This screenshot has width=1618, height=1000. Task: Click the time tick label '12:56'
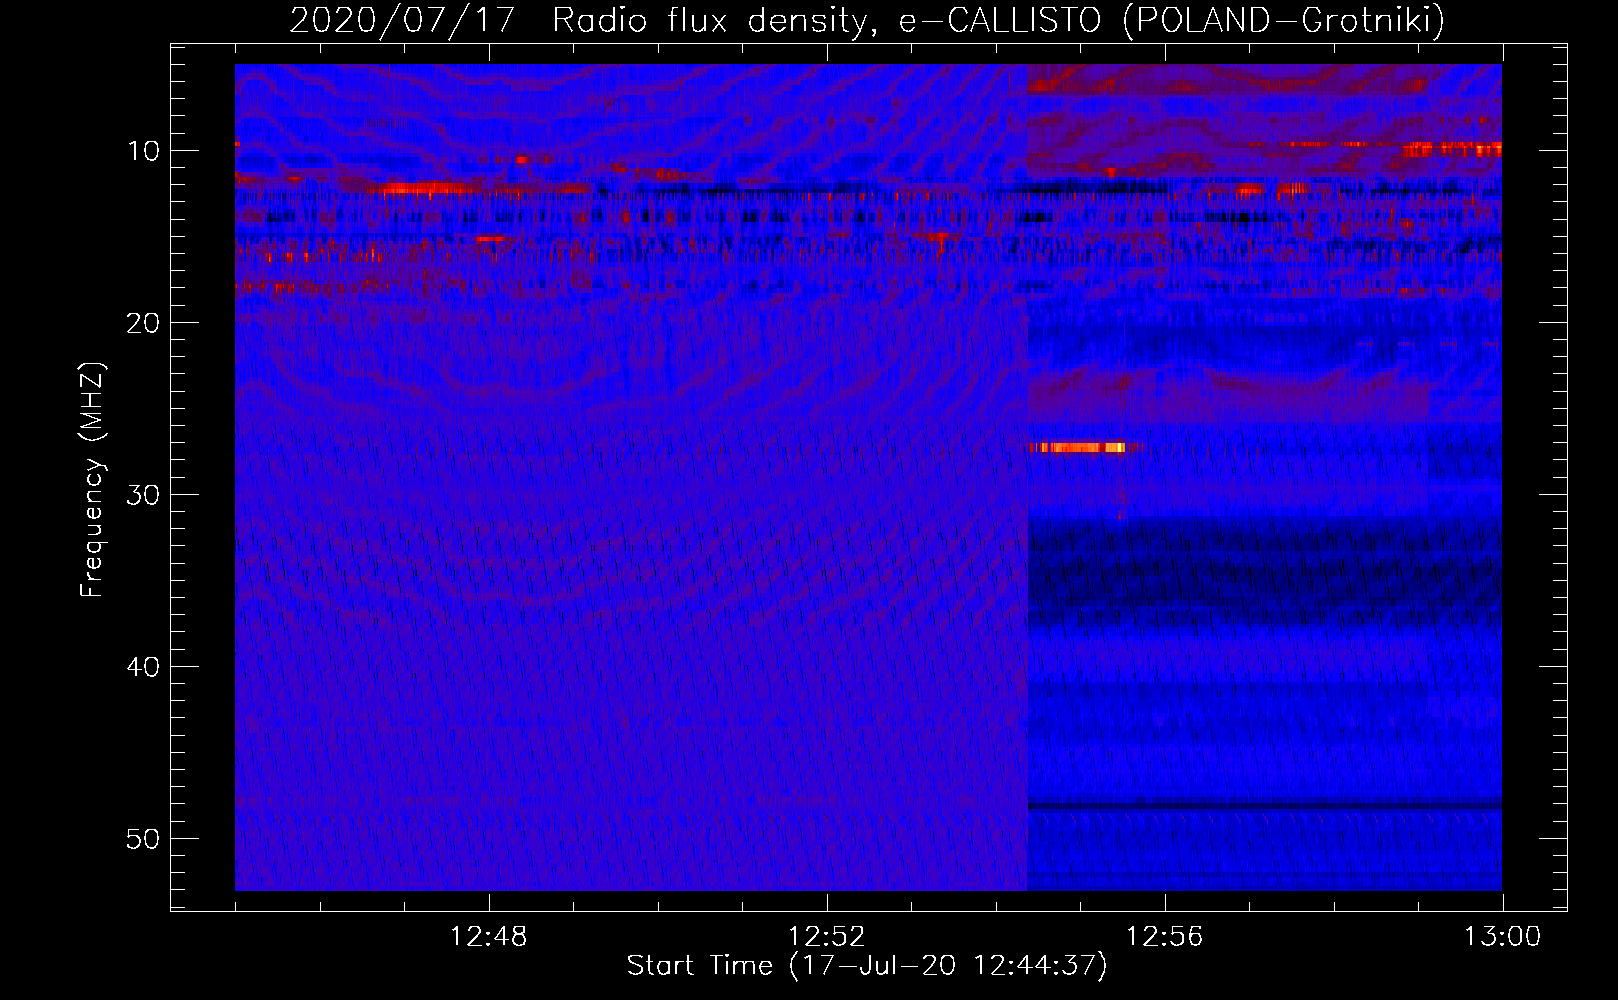pyautogui.click(x=1165, y=937)
